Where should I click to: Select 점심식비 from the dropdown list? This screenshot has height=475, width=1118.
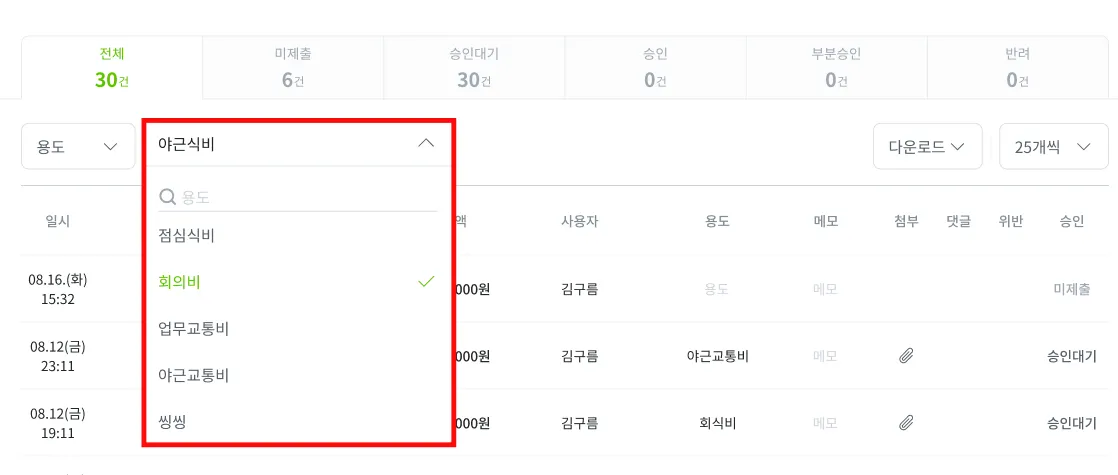187,236
